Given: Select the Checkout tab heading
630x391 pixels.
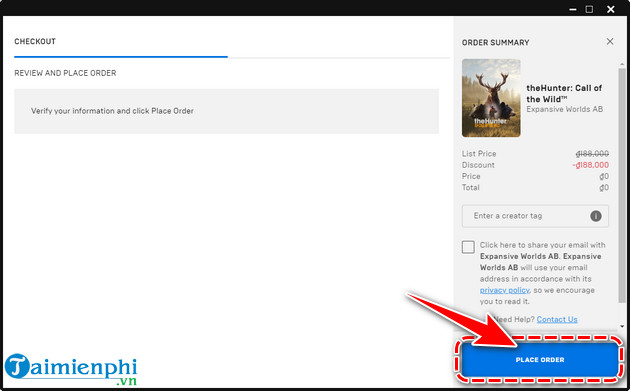Looking at the screenshot, I should tap(35, 41).
